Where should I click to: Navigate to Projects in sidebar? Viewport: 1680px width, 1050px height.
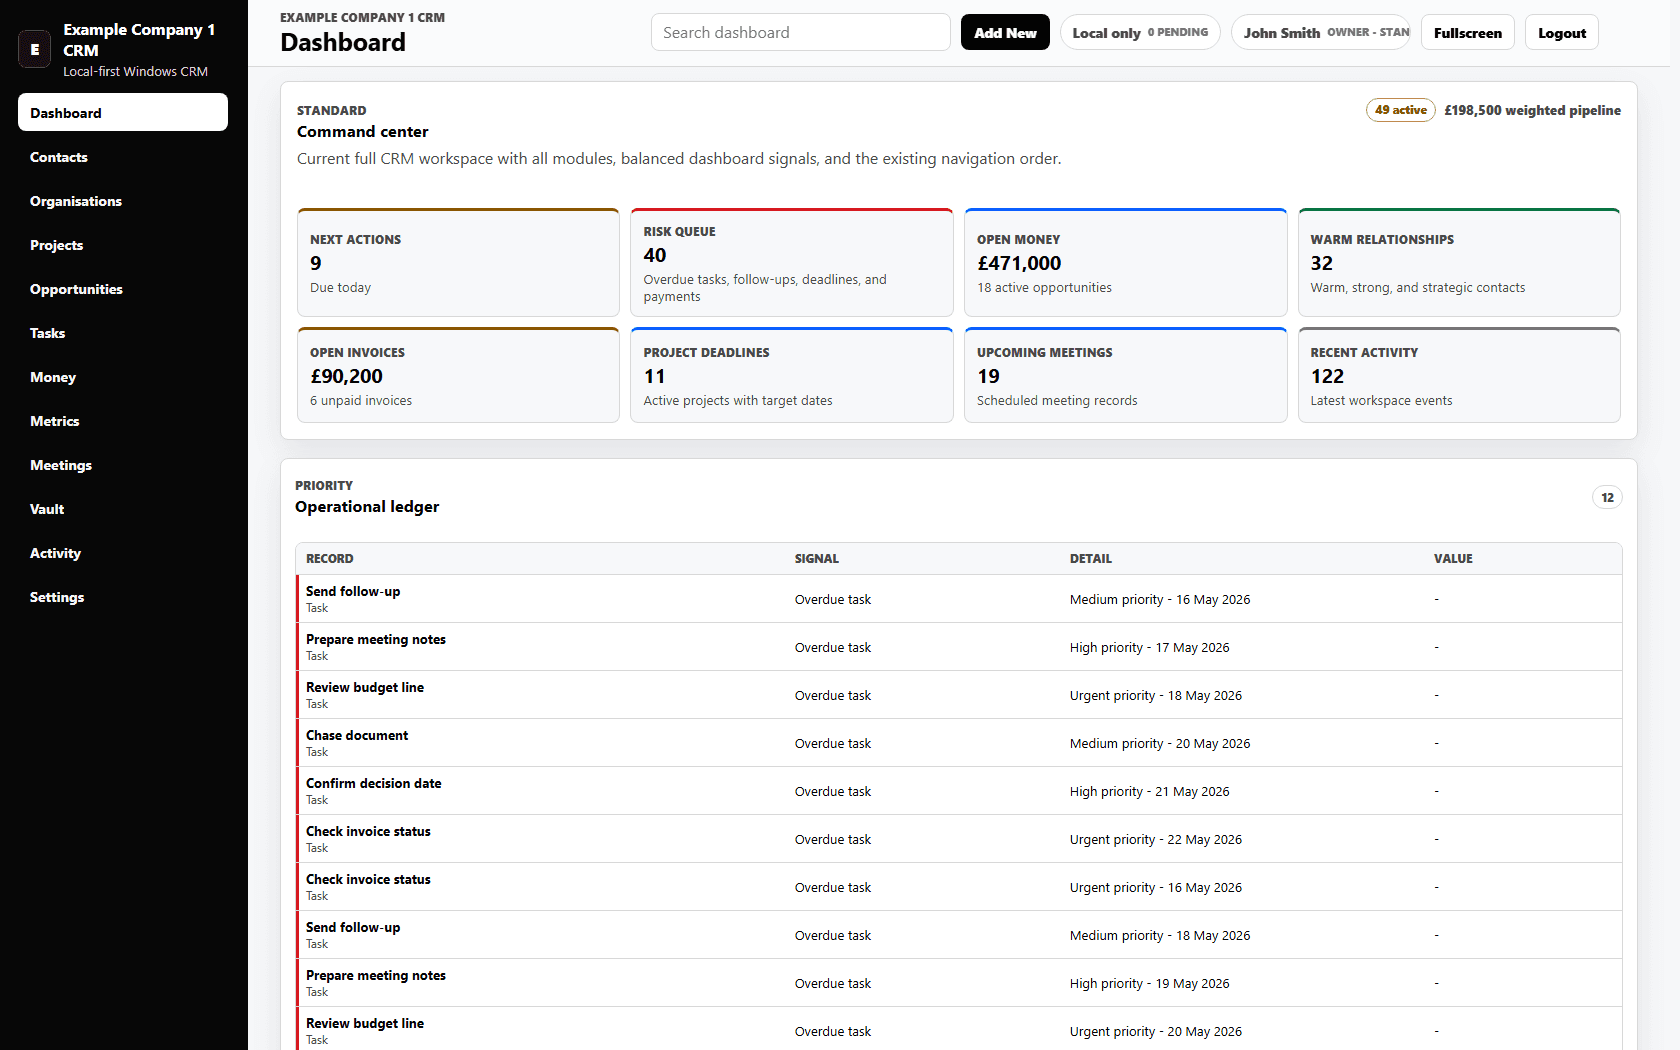tap(123, 245)
